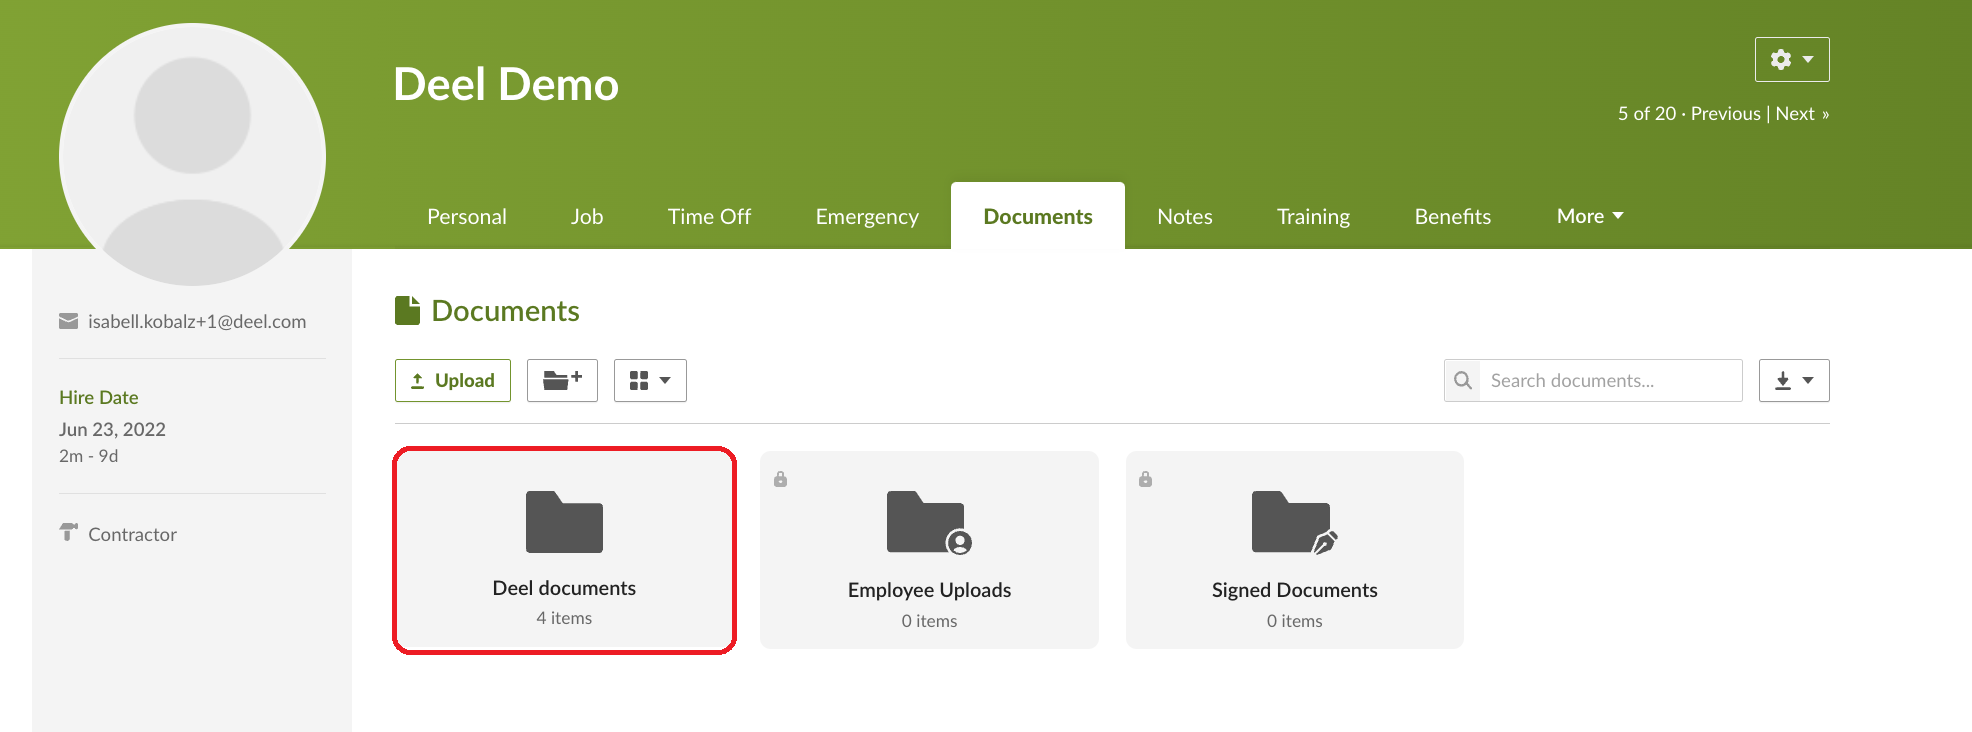
Task: Switch to the Notes tab
Action: point(1185,216)
